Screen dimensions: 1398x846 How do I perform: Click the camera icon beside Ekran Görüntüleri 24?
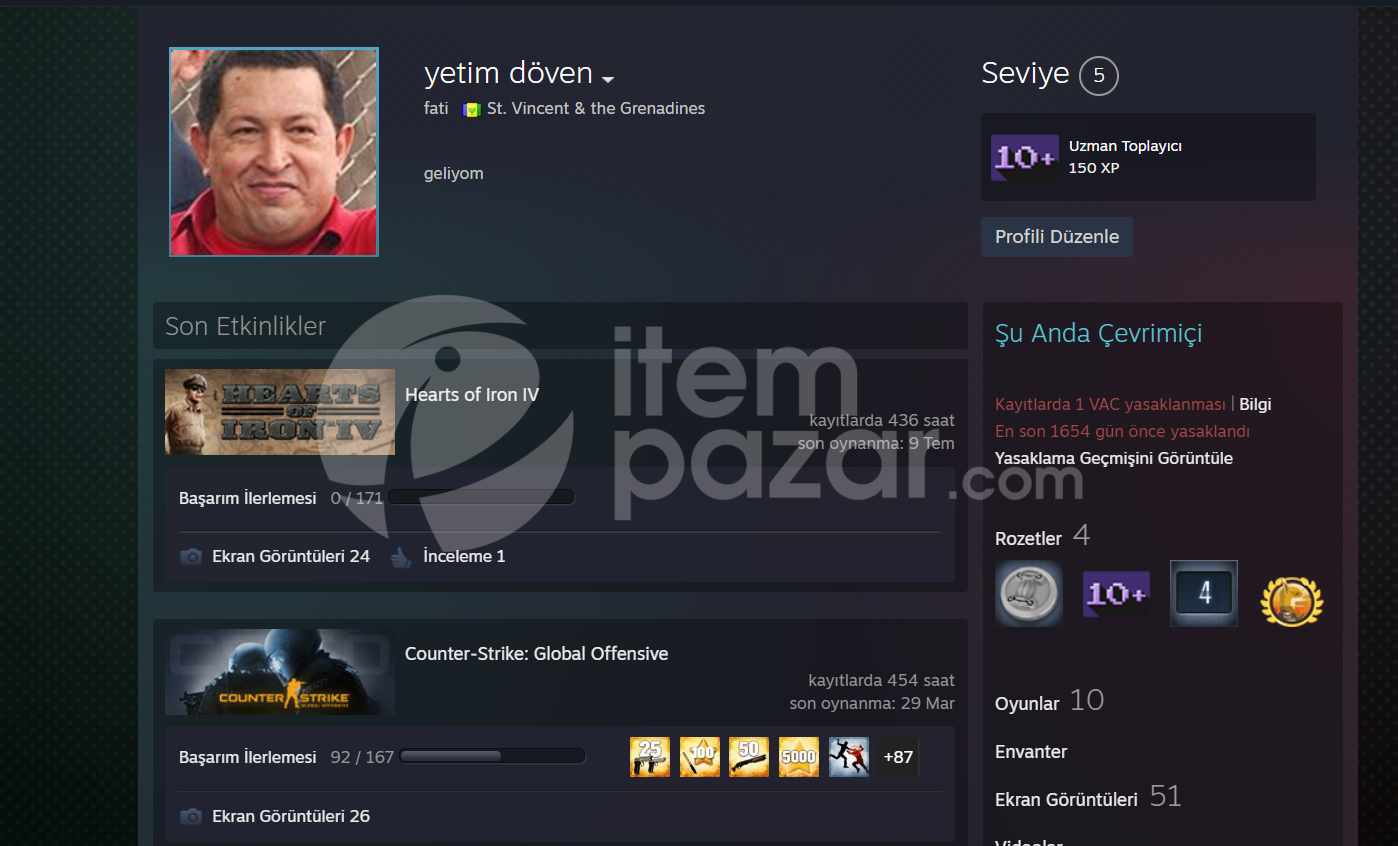191,556
